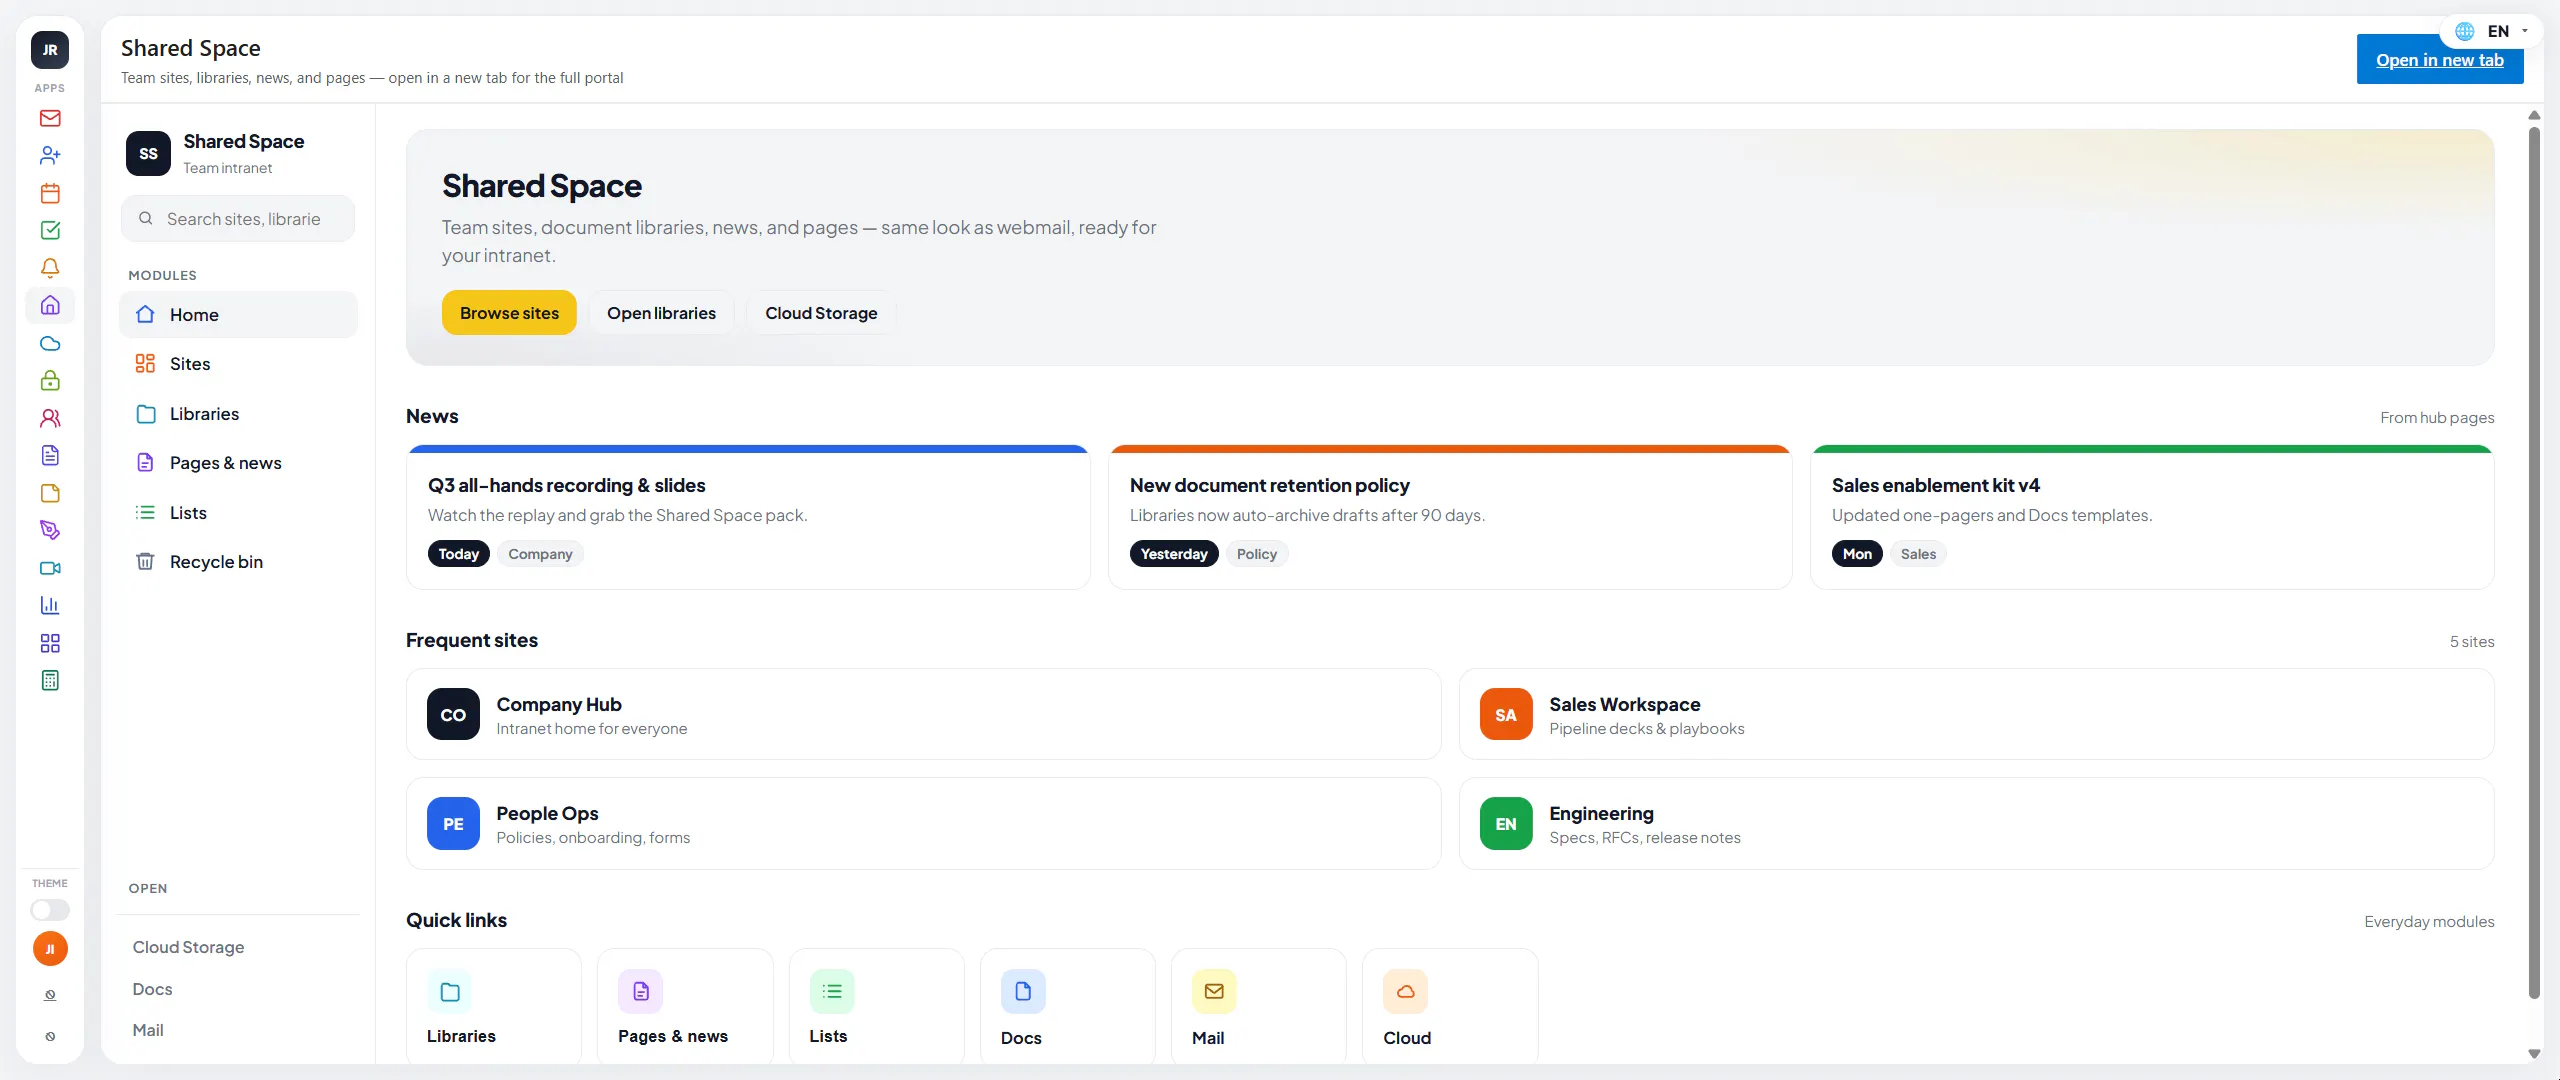Focus the Search sites, libraries field
Viewport: 2560px width, 1080px height.
pyautogui.click(x=238, y=219)
